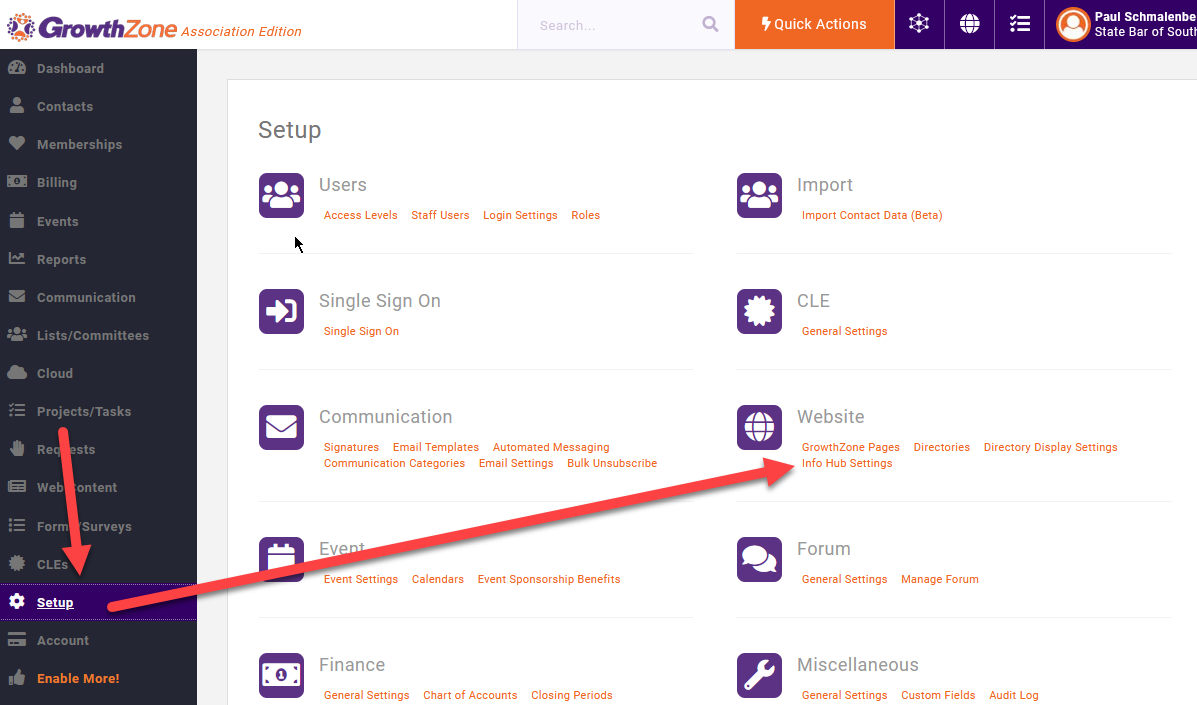The height and width of the screenshot is (705, 1197).
Task: Open the Access Levels link
Action: [360, 215]
